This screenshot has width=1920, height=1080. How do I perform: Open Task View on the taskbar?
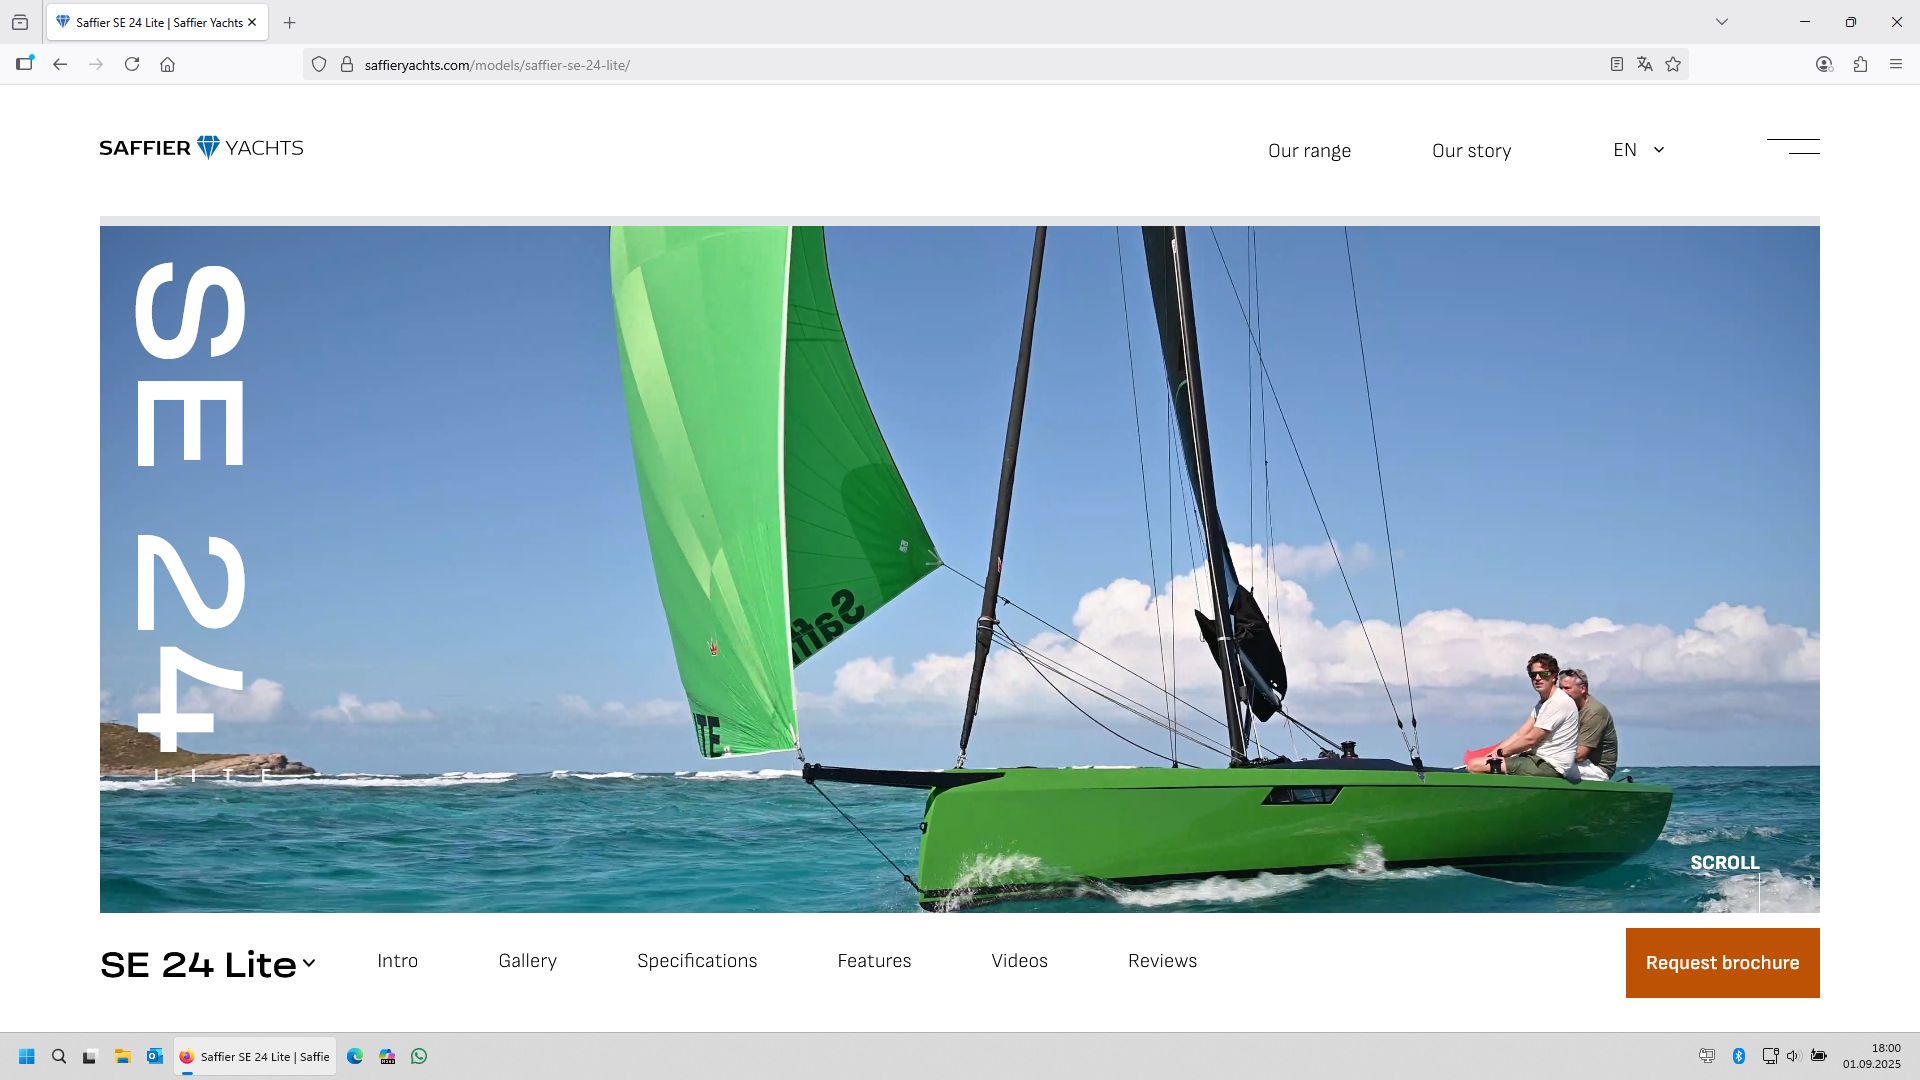[x=90, y=1056]
